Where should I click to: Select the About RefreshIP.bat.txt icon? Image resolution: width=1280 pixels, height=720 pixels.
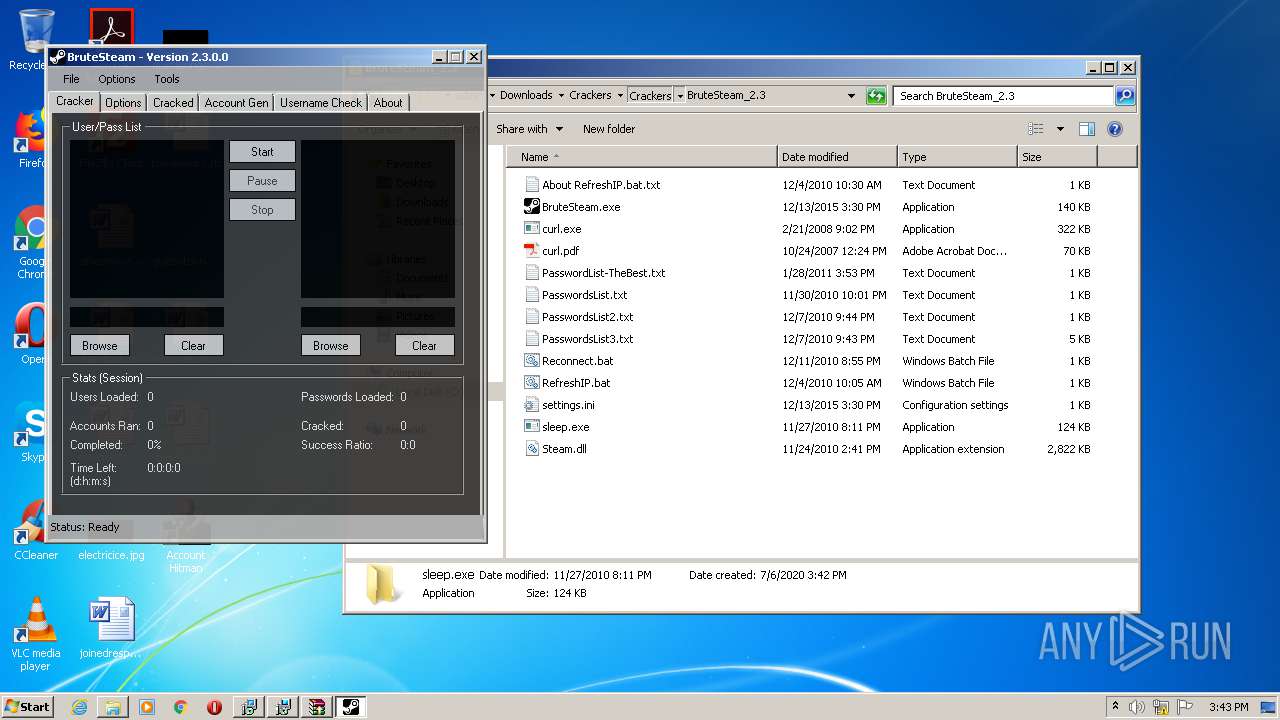pyautogui.click(x=532, y=185)
